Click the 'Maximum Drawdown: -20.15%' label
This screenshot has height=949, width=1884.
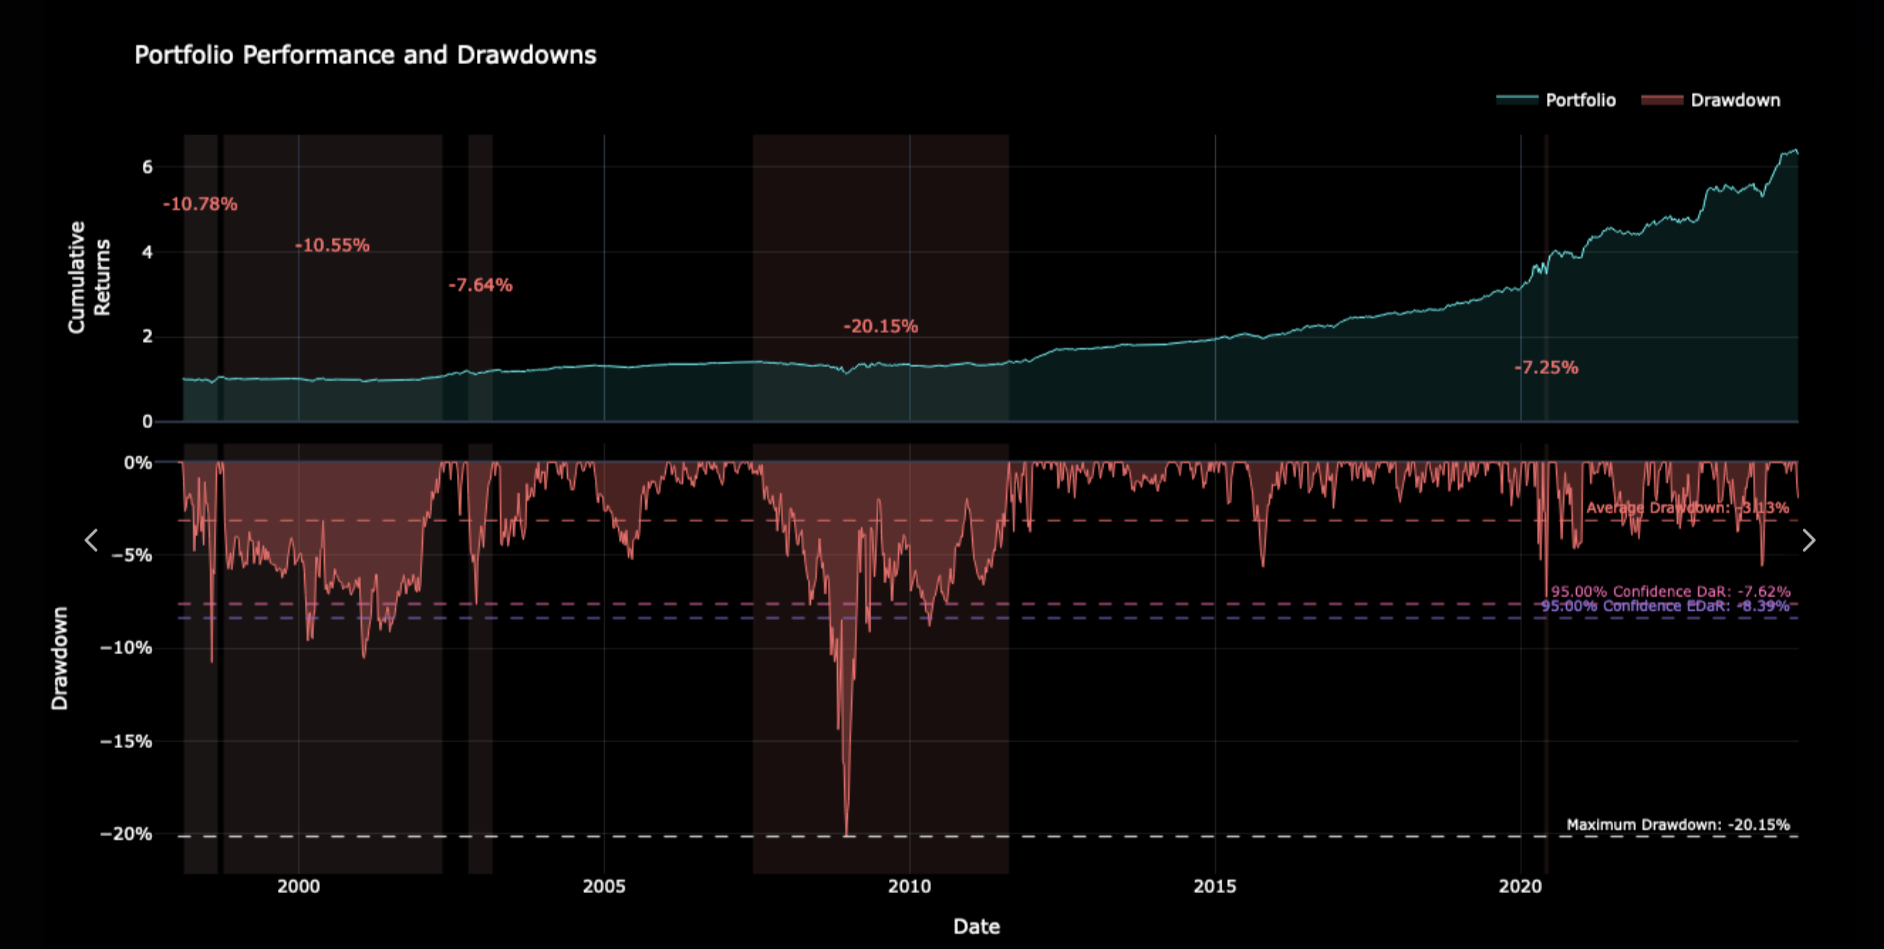click(x=1678, y=825)
